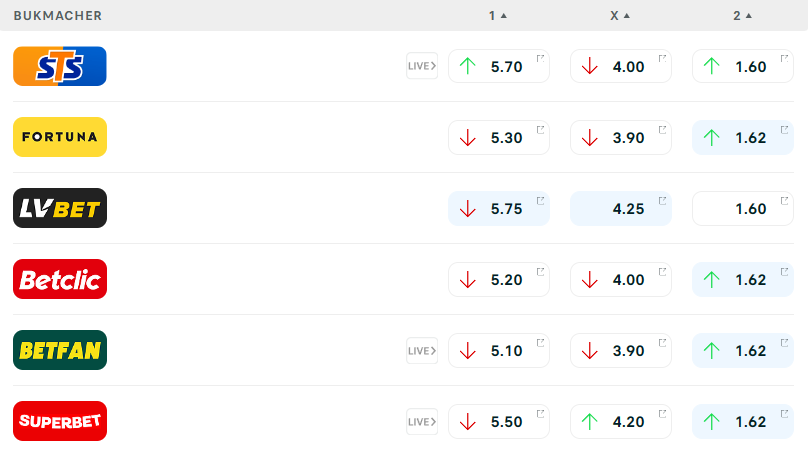Choose Fortuna away win odds 1.62
Image resolution: width=808 pixels, height=455 pixels.
743,137
